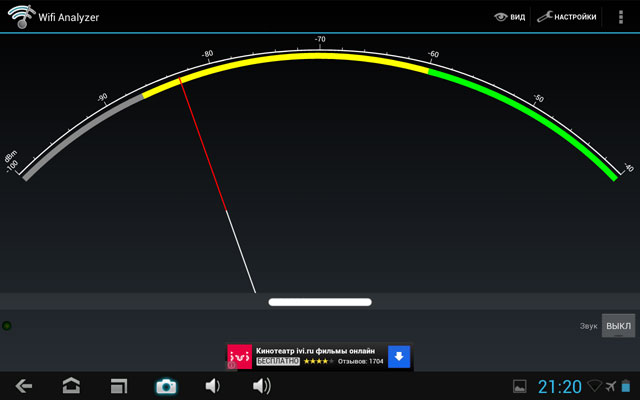Tap the Wifi Analyzer title text

[x=69, y=17]
